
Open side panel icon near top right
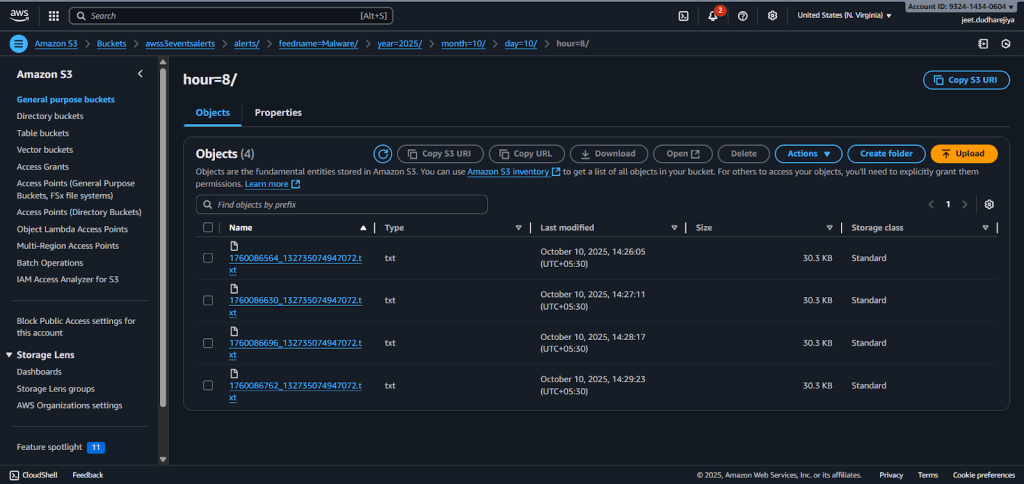tap(983, 44)
